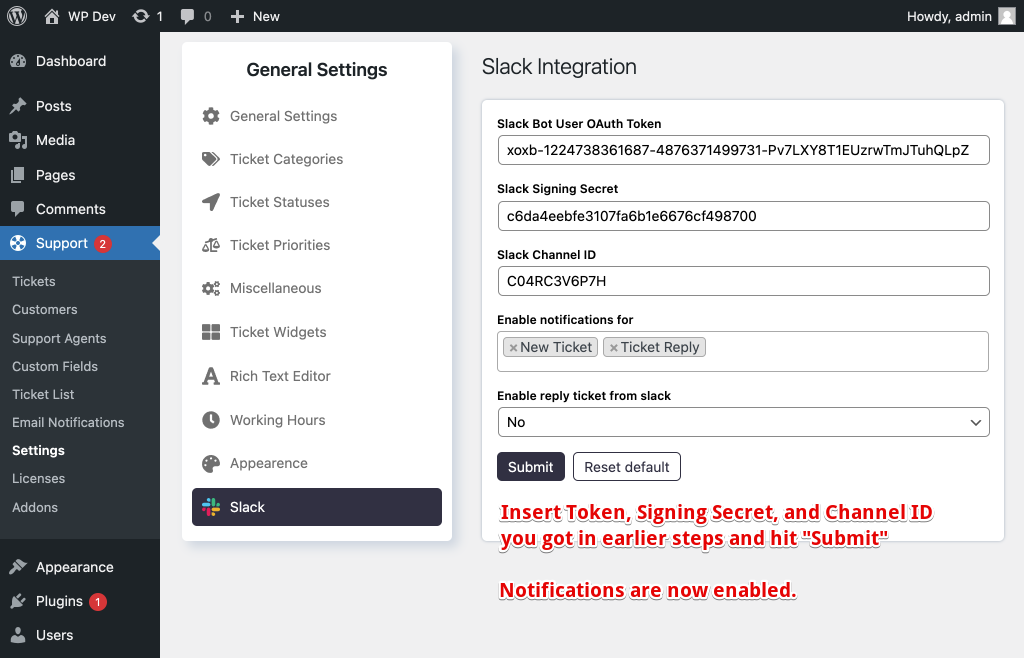The width and height of the screenshot is (1024, 658).
Task: Remove the New Ticket notification tag
Action: tap(513, 348)
